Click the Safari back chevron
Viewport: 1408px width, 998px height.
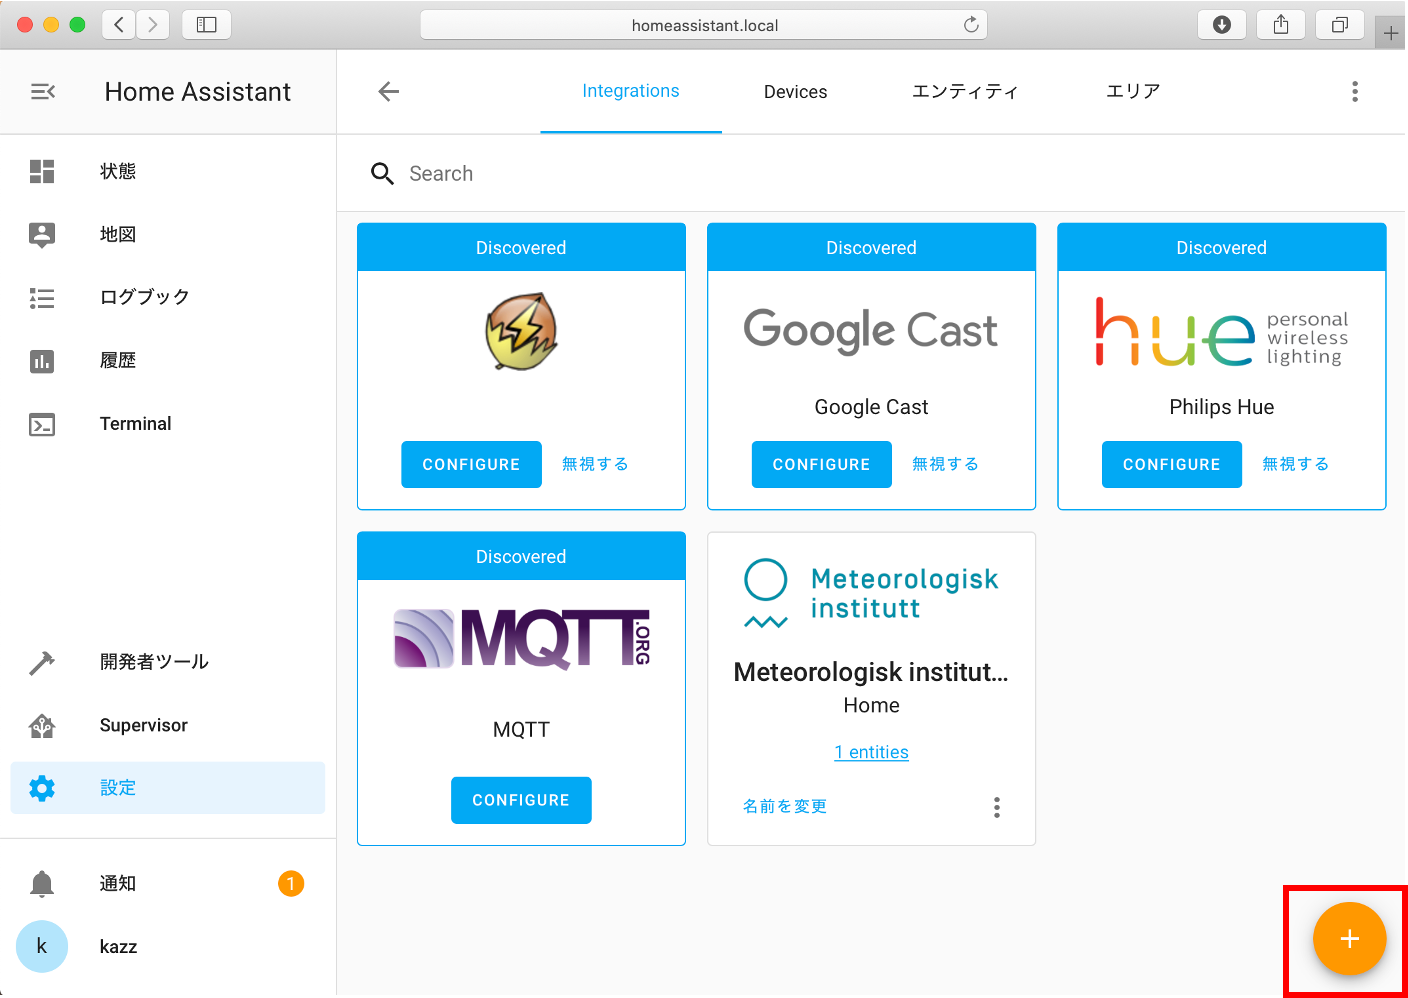click(x=119, y=25)
